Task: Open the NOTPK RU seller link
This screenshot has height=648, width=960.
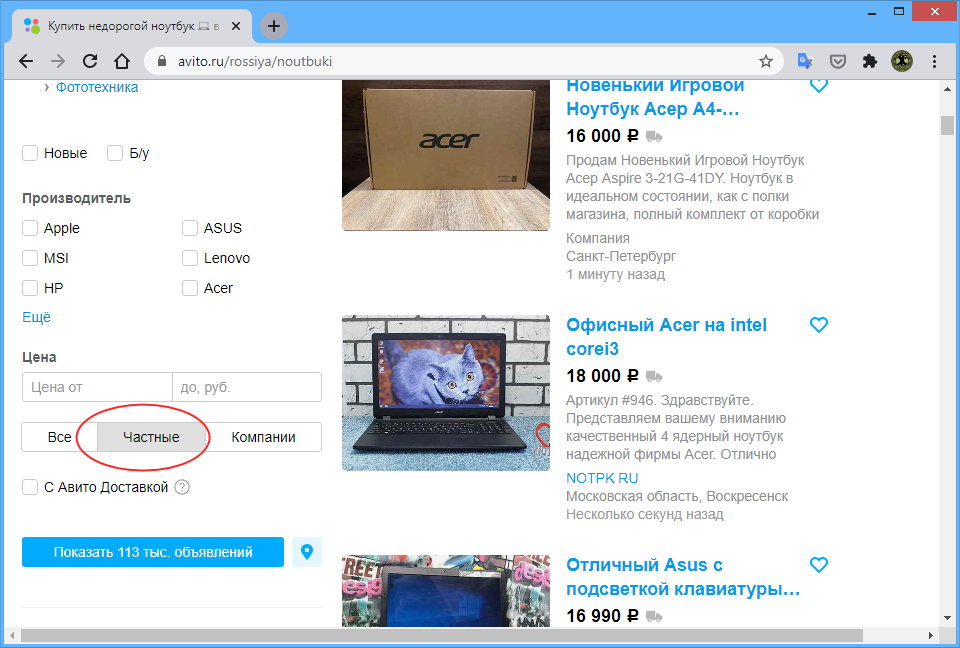Action: pos(602,478)
